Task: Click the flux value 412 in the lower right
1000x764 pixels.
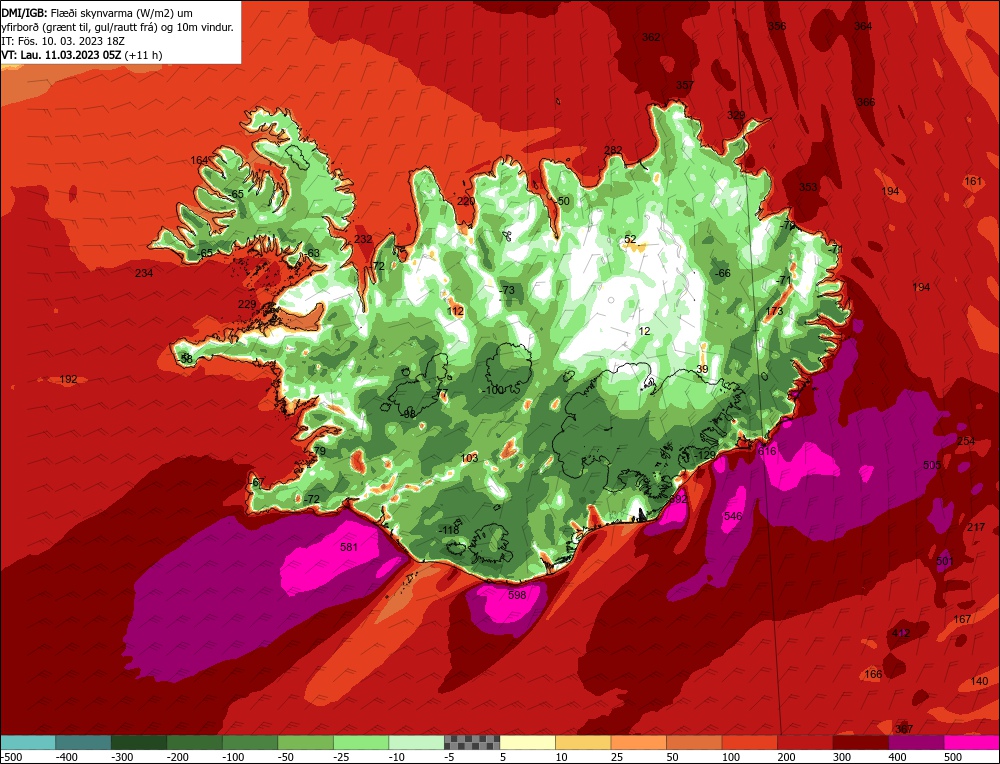Action: [901, 633]
